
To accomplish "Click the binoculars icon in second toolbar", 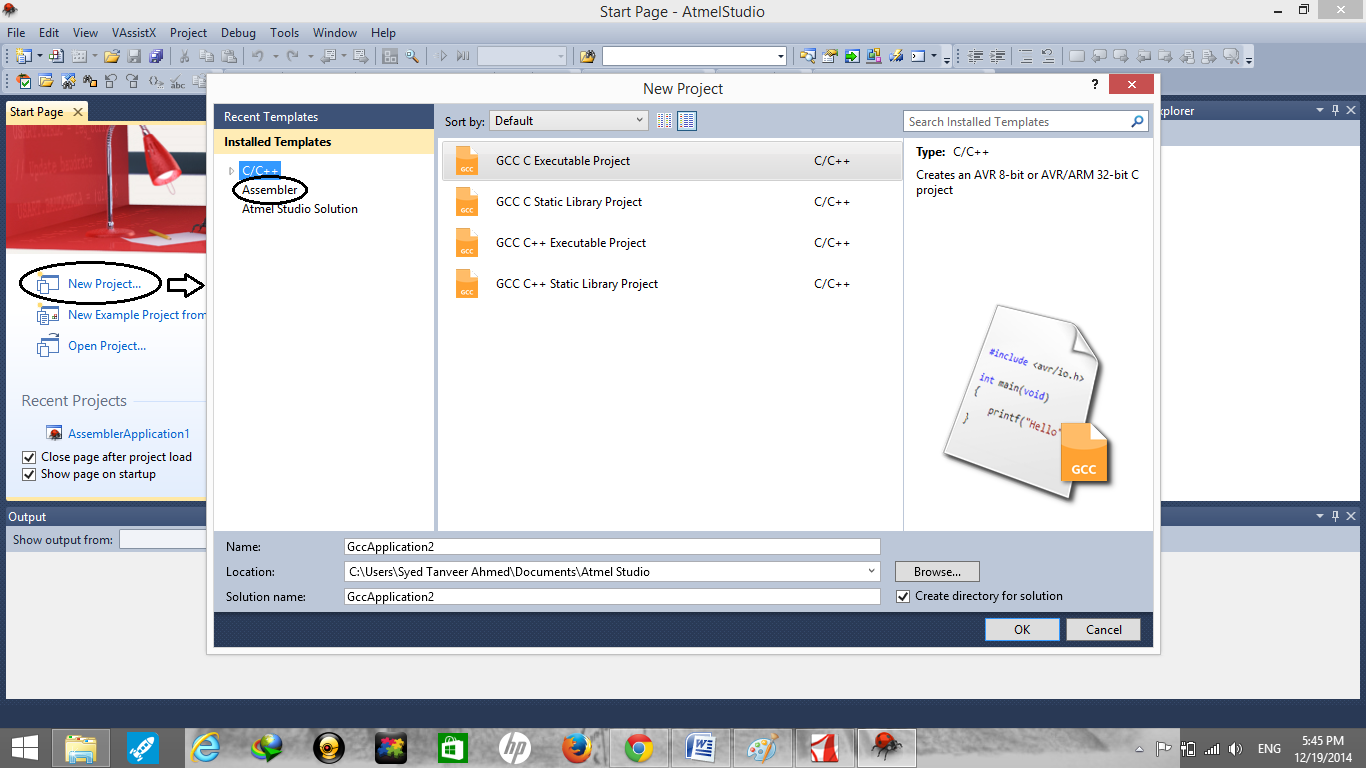I will click(x=90, y=81).
